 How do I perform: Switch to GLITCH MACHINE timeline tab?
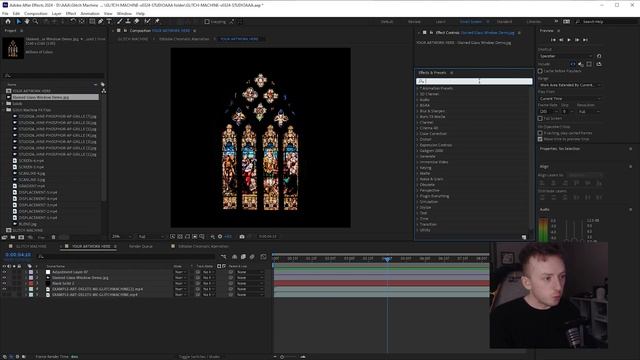(31, 247)
